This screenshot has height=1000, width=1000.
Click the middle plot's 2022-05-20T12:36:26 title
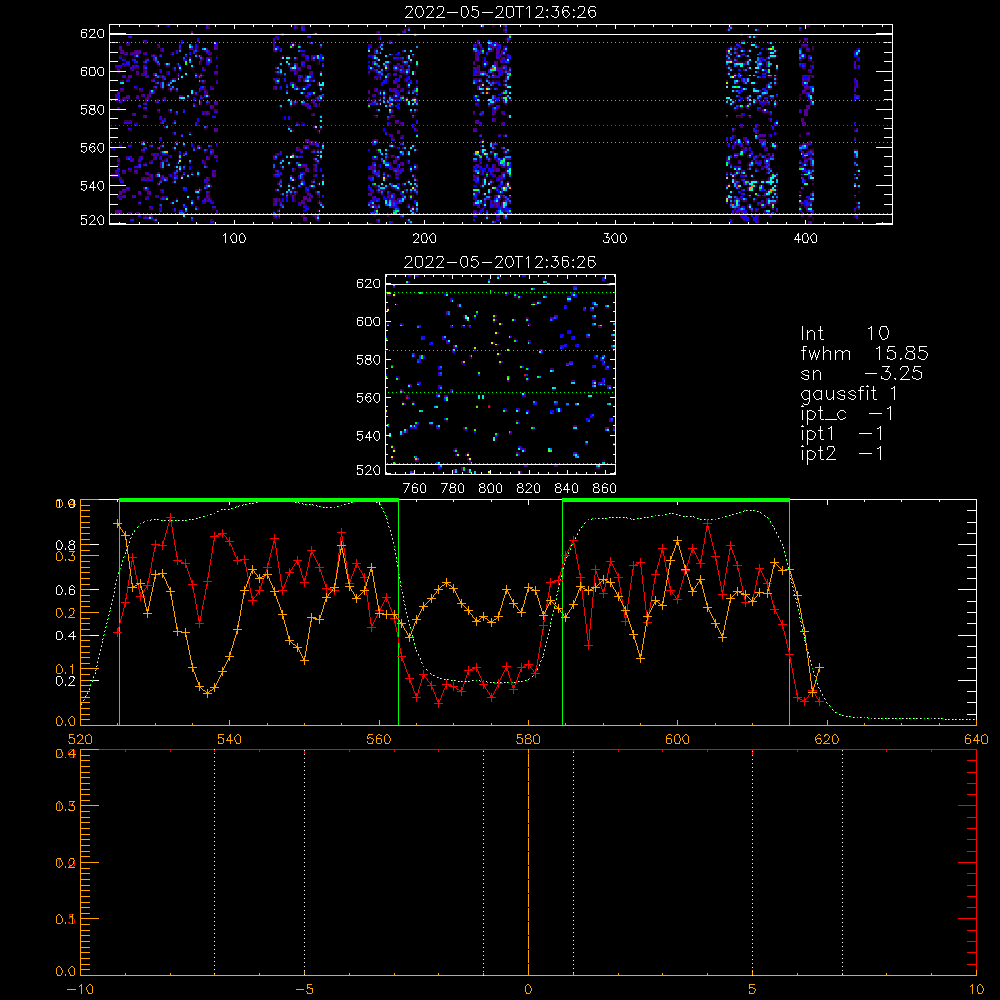[501, 262]
